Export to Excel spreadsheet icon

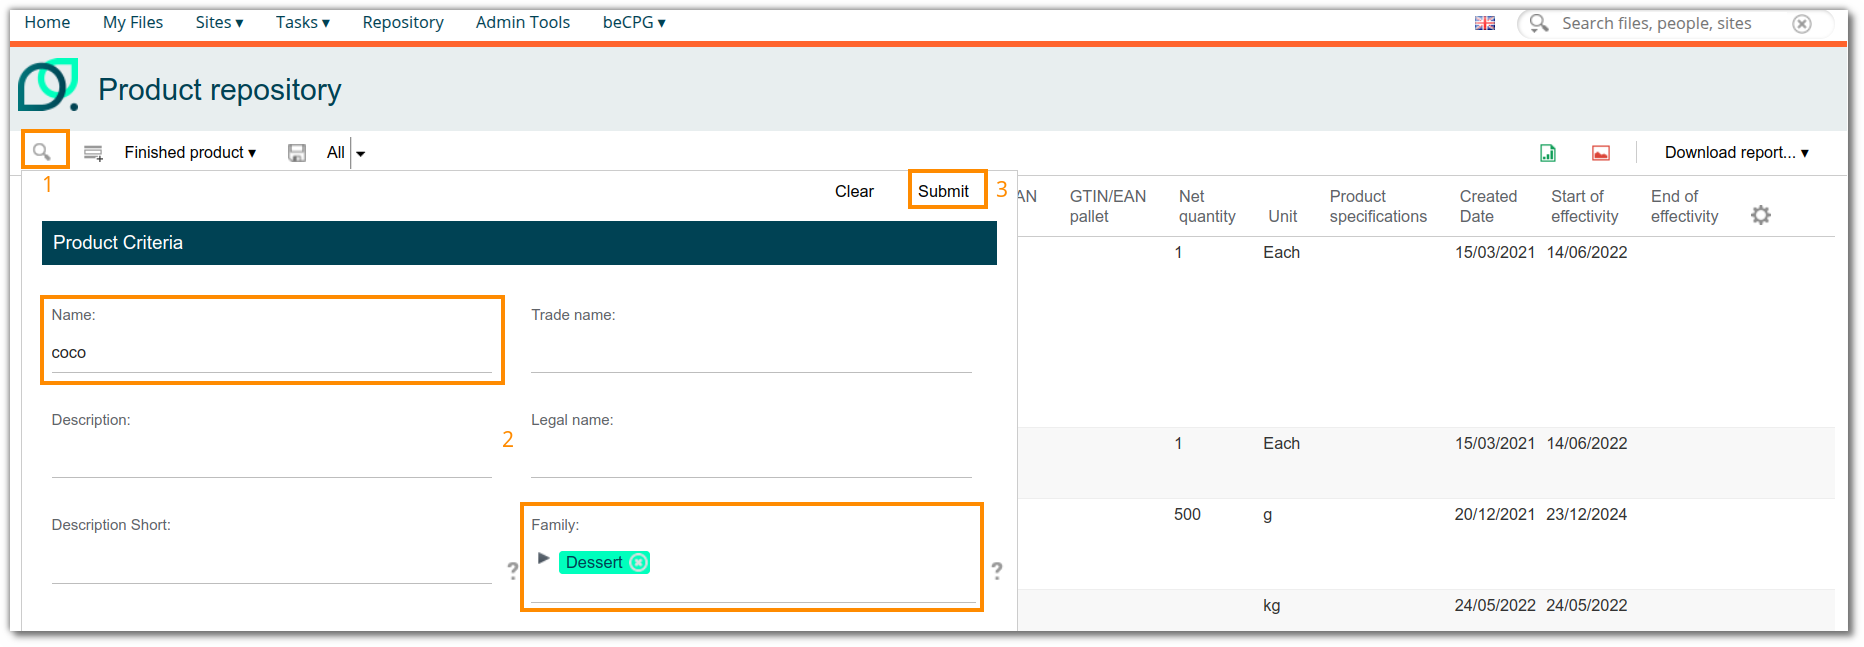(1548, 153)
